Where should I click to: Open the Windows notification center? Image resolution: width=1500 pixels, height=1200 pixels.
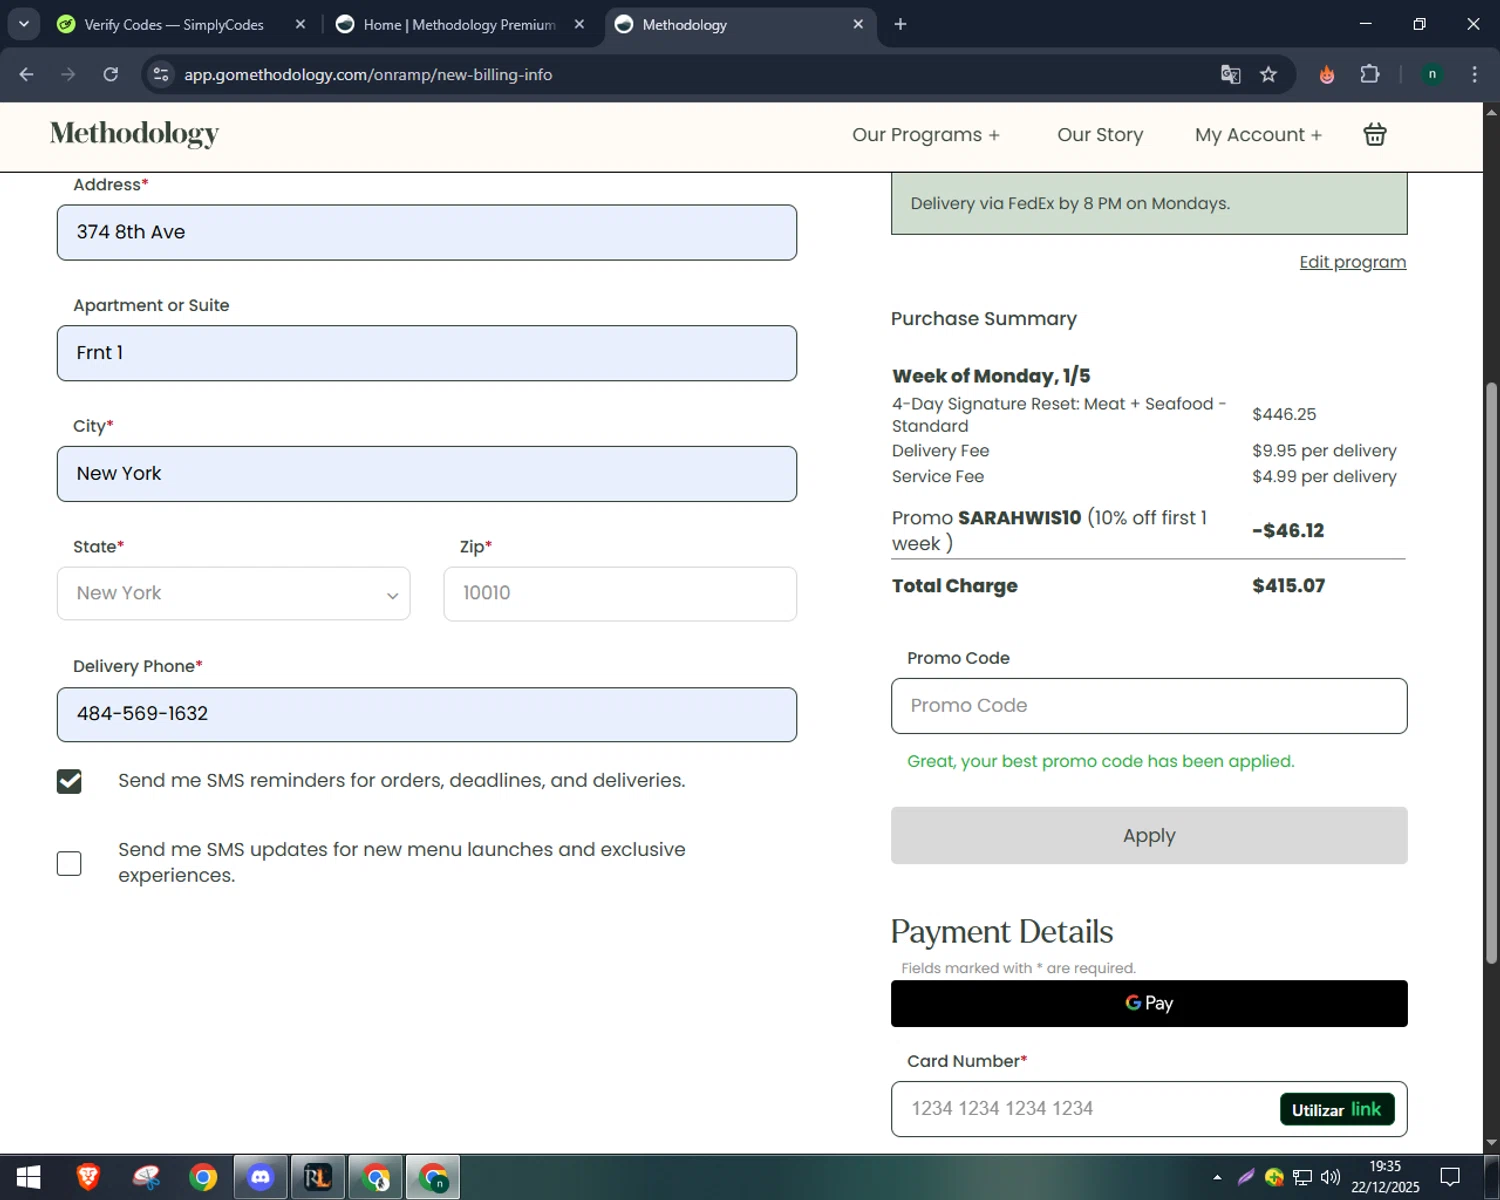pos(1450,1177)
